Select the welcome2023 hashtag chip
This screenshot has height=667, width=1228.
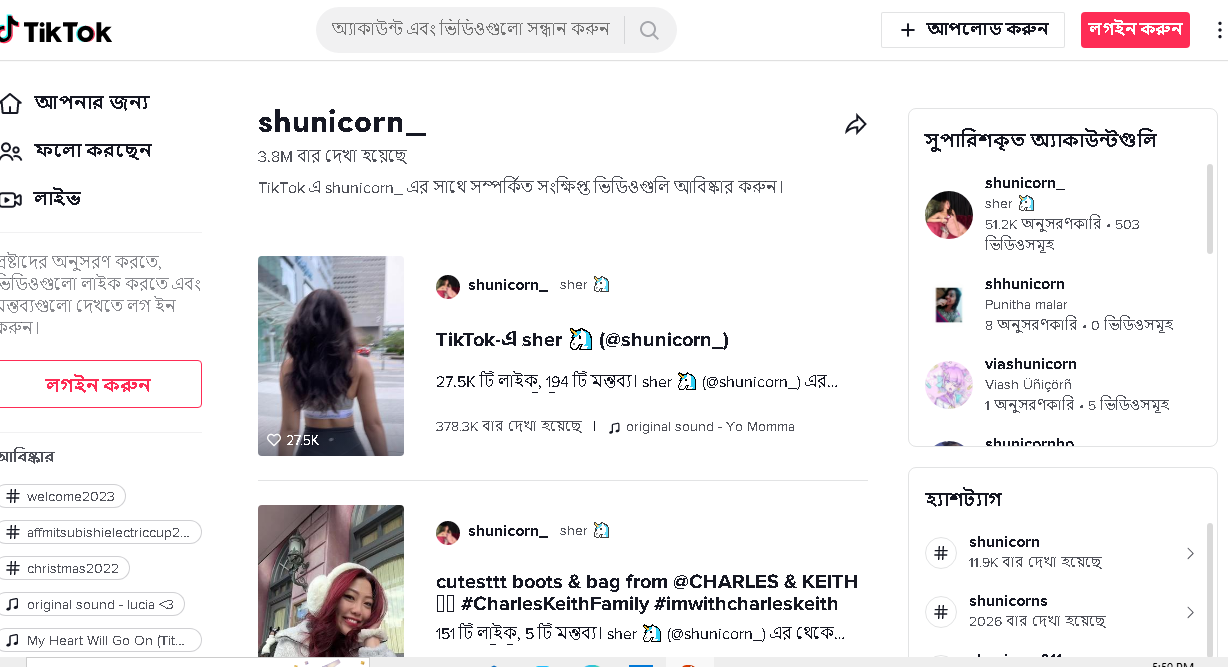(62, 496)
